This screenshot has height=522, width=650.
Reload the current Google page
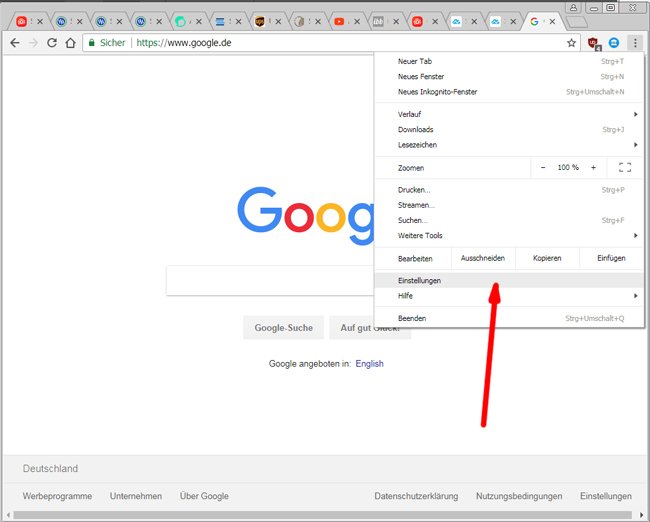tap(52, 43)
